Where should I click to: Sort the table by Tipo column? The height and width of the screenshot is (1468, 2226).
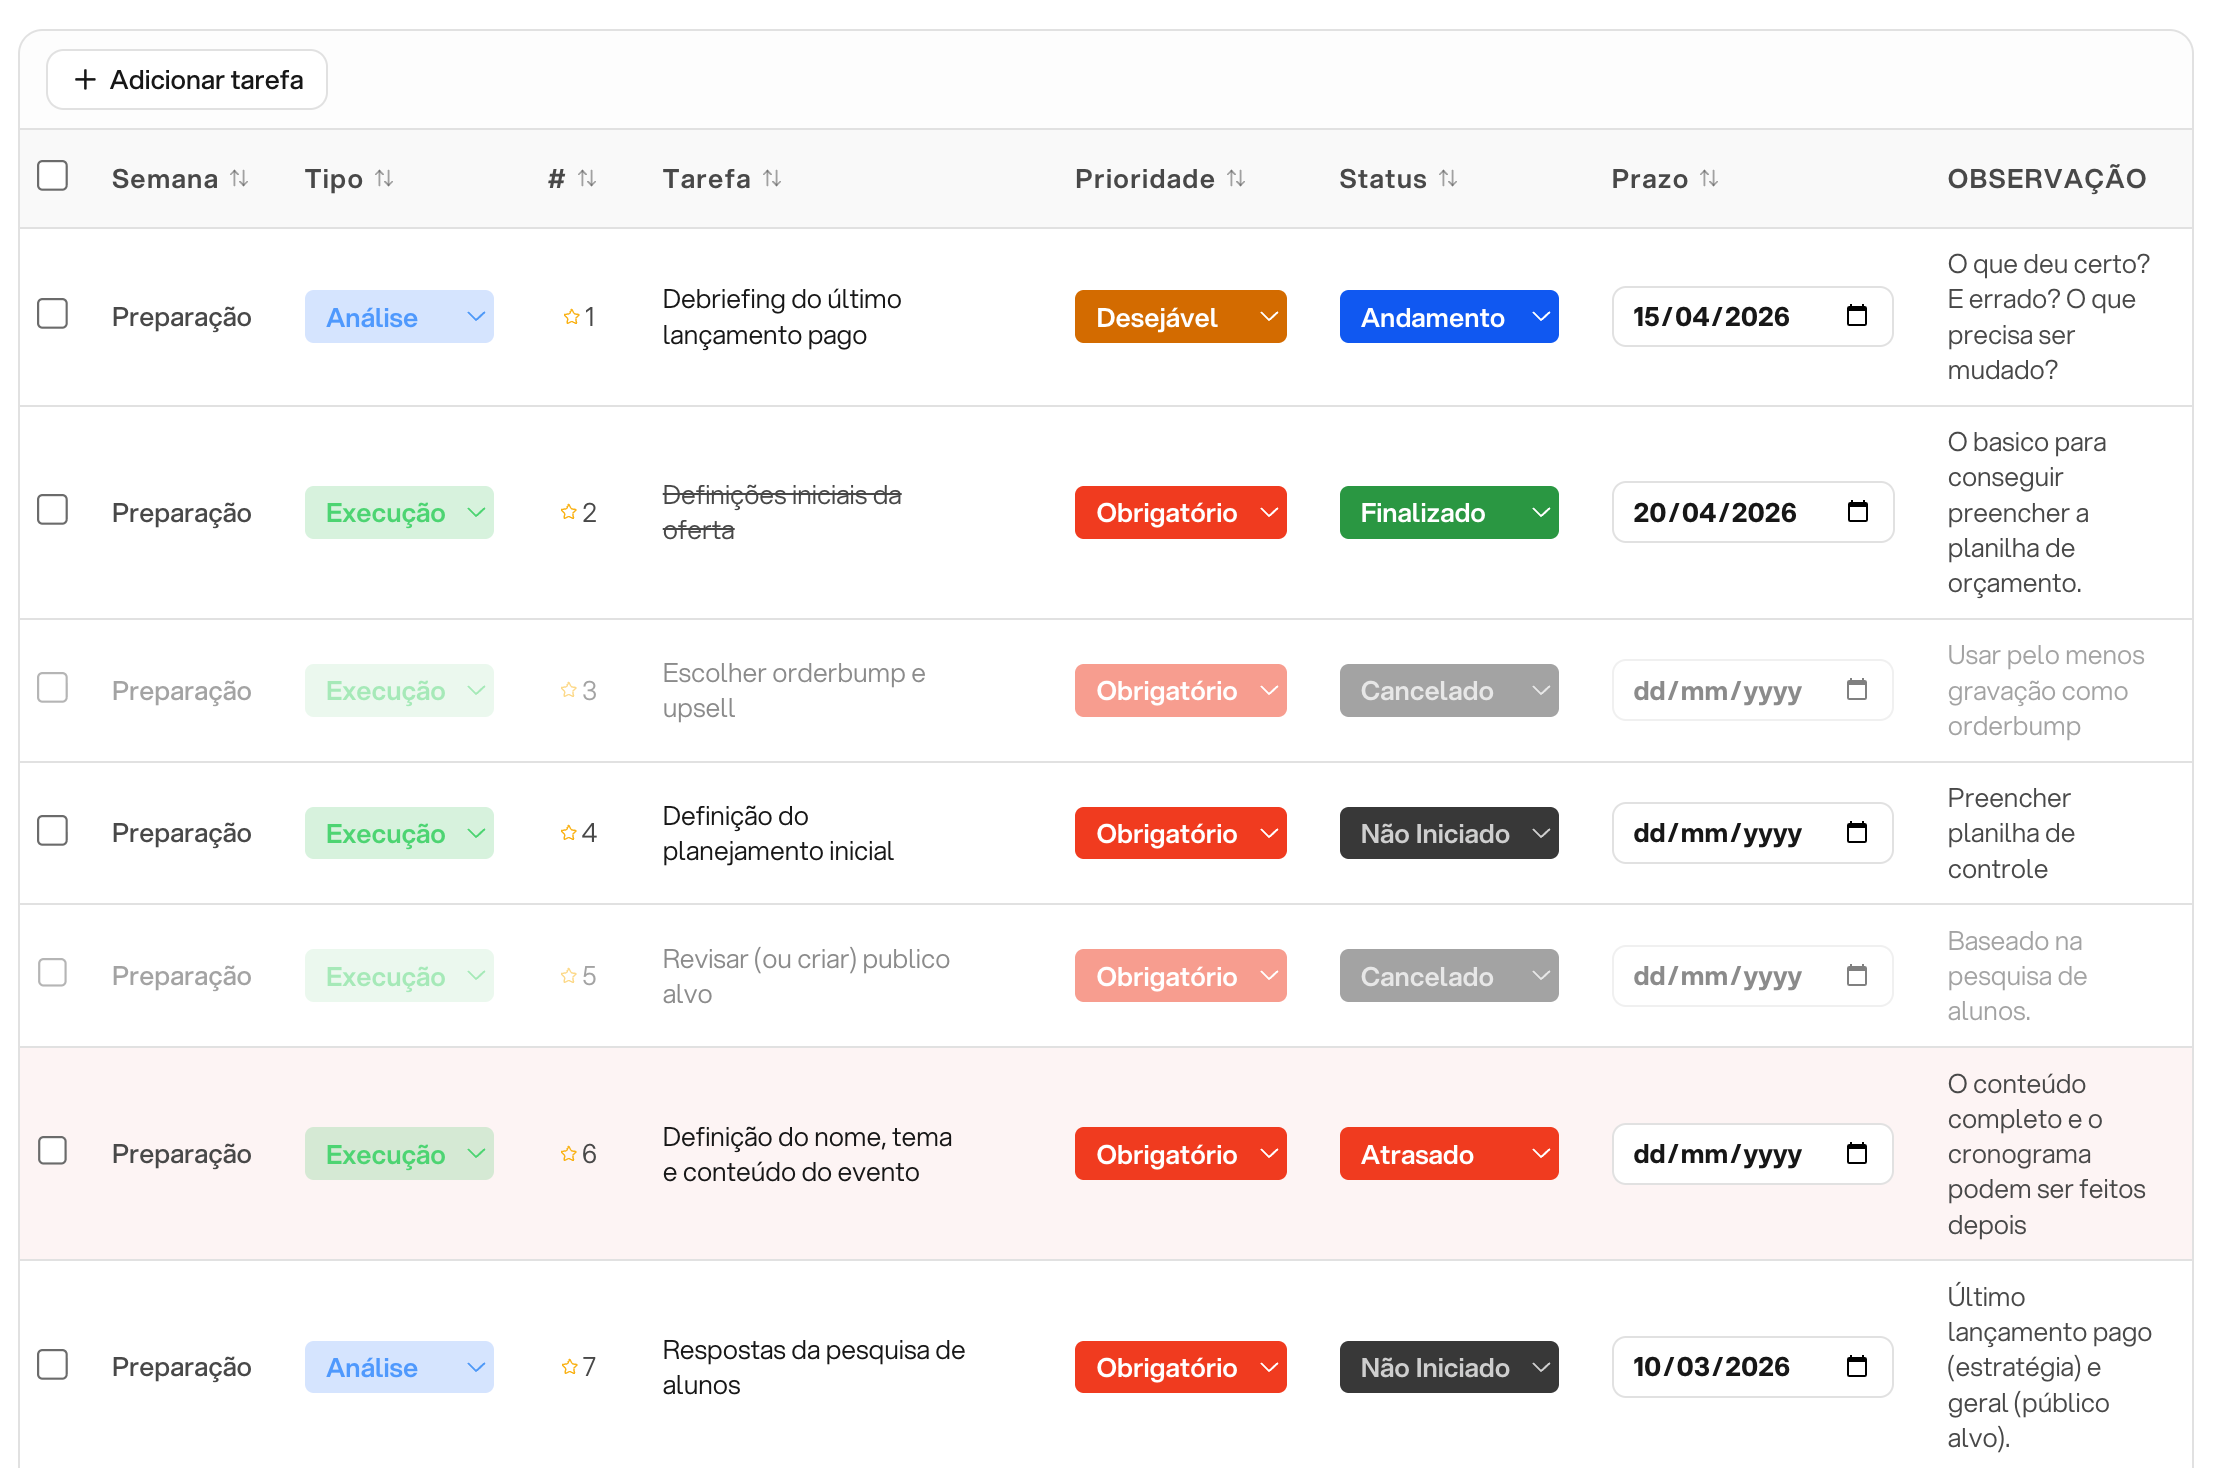(x=384, y=178)
